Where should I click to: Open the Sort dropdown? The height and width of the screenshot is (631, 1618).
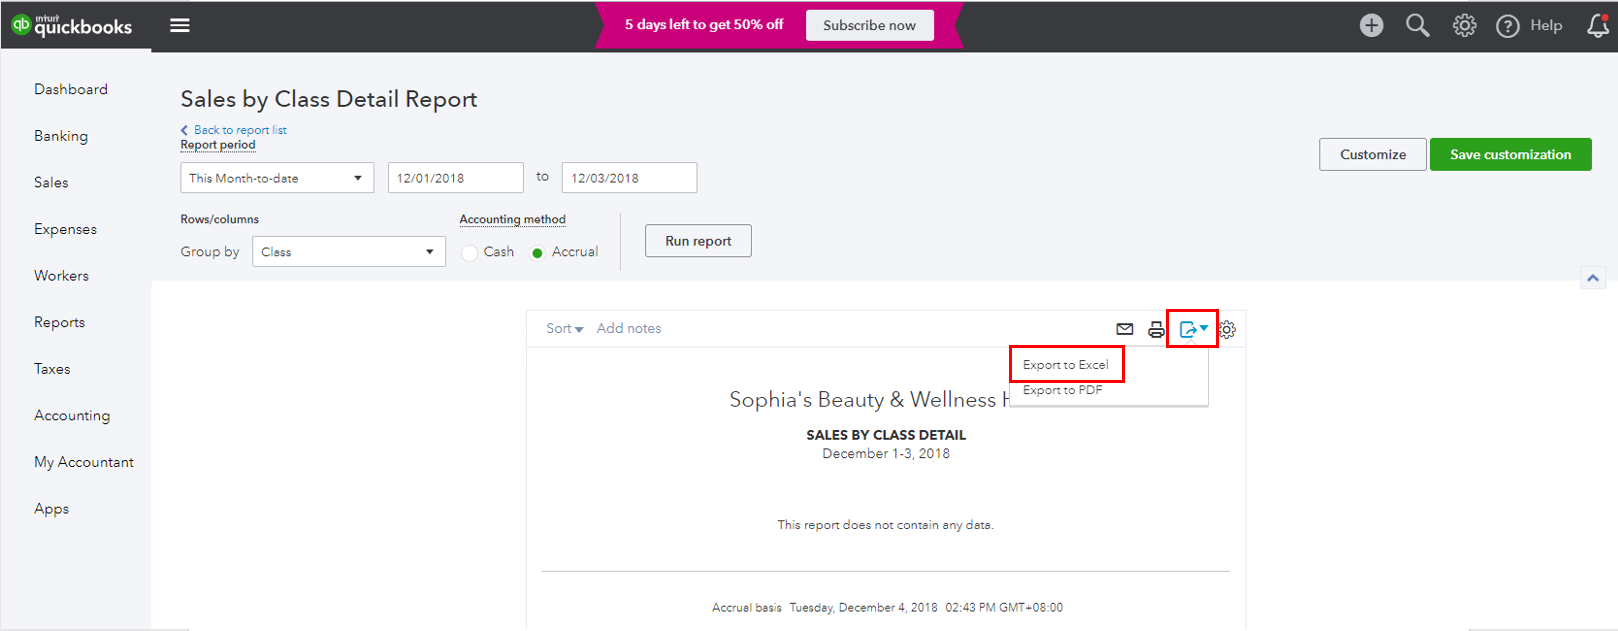coord(565,328)
